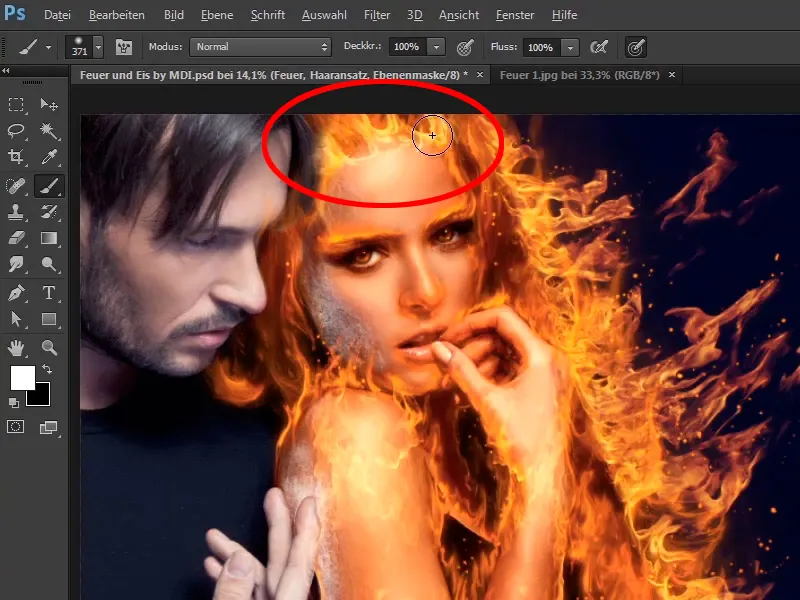Close the Feuer und Eis document tab
This screenshot has height=600, width=800.
click(x=480, y=75)
